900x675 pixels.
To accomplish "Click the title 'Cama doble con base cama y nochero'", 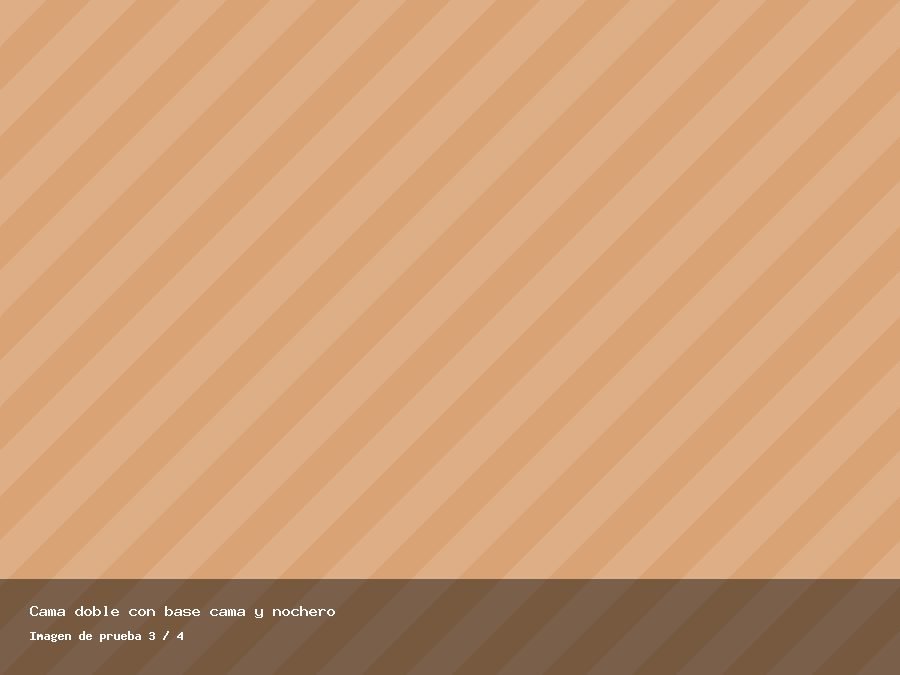I will (182, 611).
